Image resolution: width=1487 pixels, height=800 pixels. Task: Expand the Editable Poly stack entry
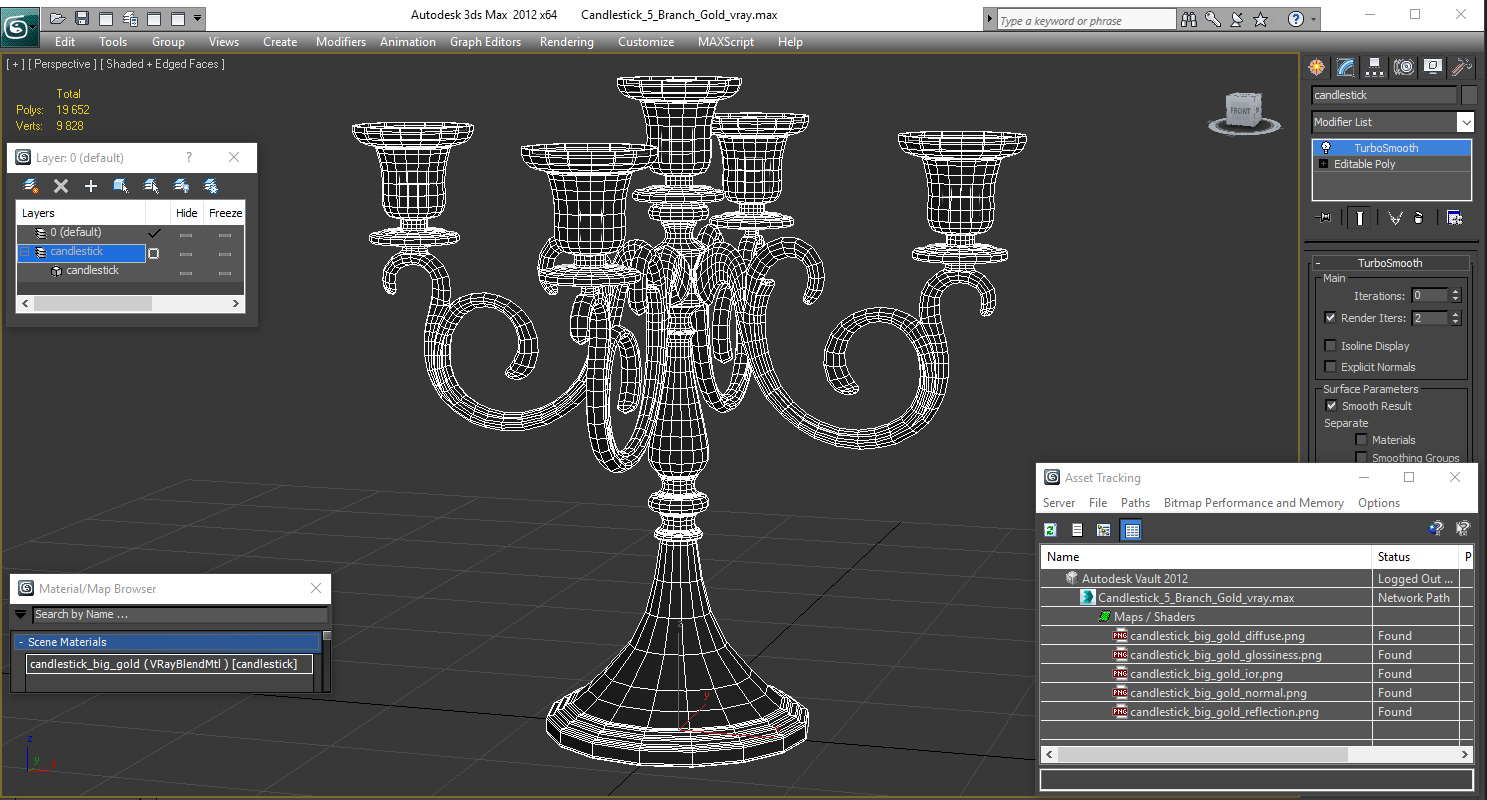1324,164
